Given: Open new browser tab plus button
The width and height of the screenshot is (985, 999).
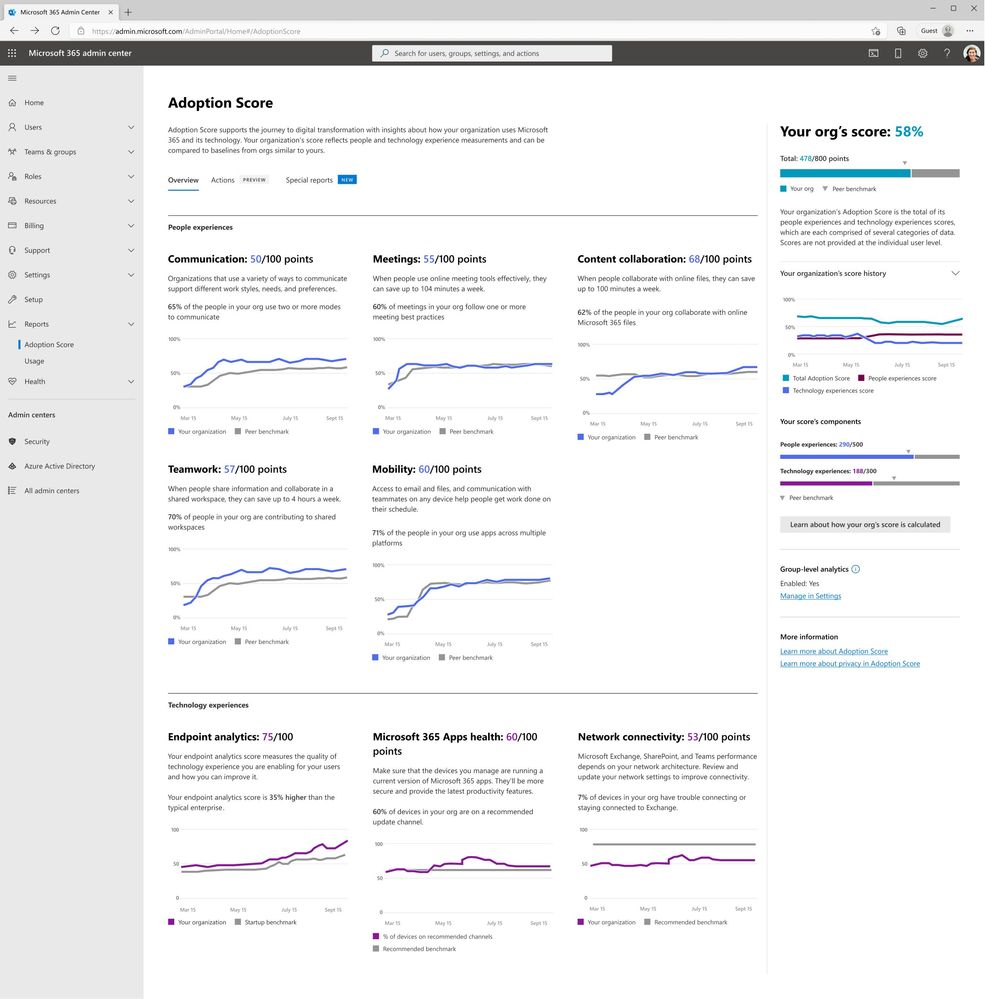Looking at the screenshot, I should (128, 11).
